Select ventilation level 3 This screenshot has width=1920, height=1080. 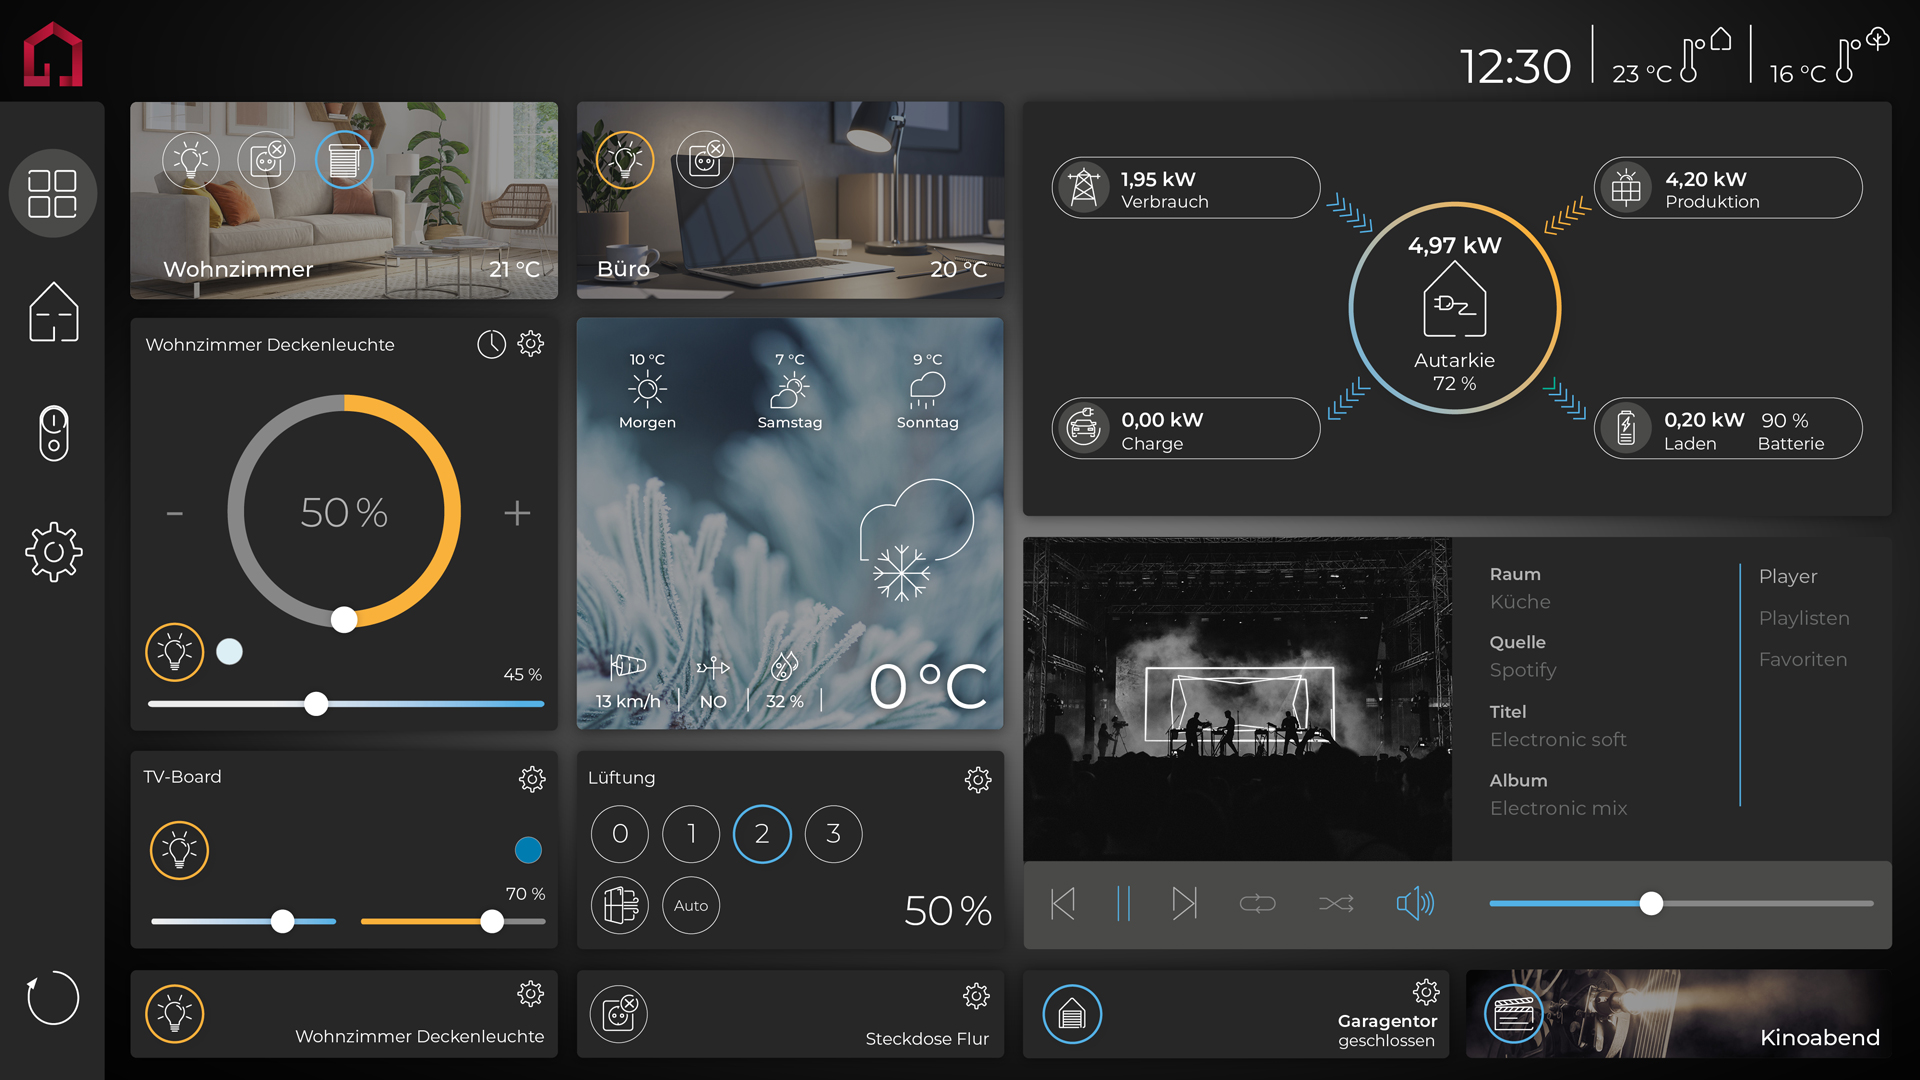(x=833, y=834)
